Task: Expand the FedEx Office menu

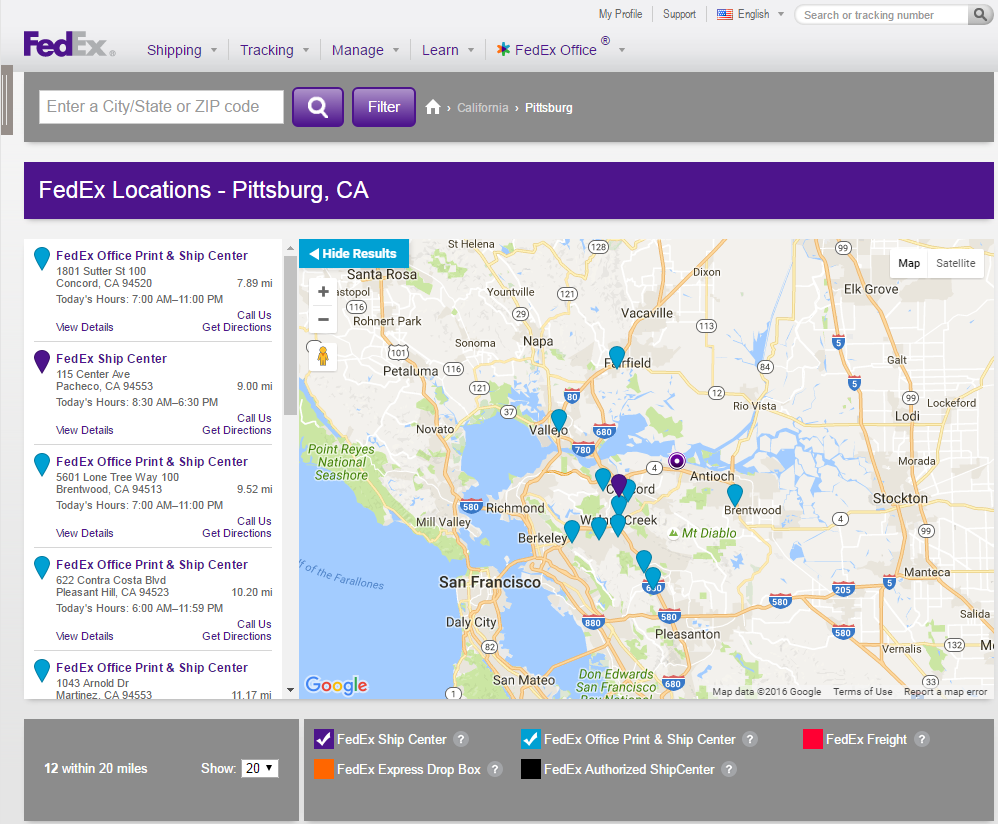Action: 560,50
